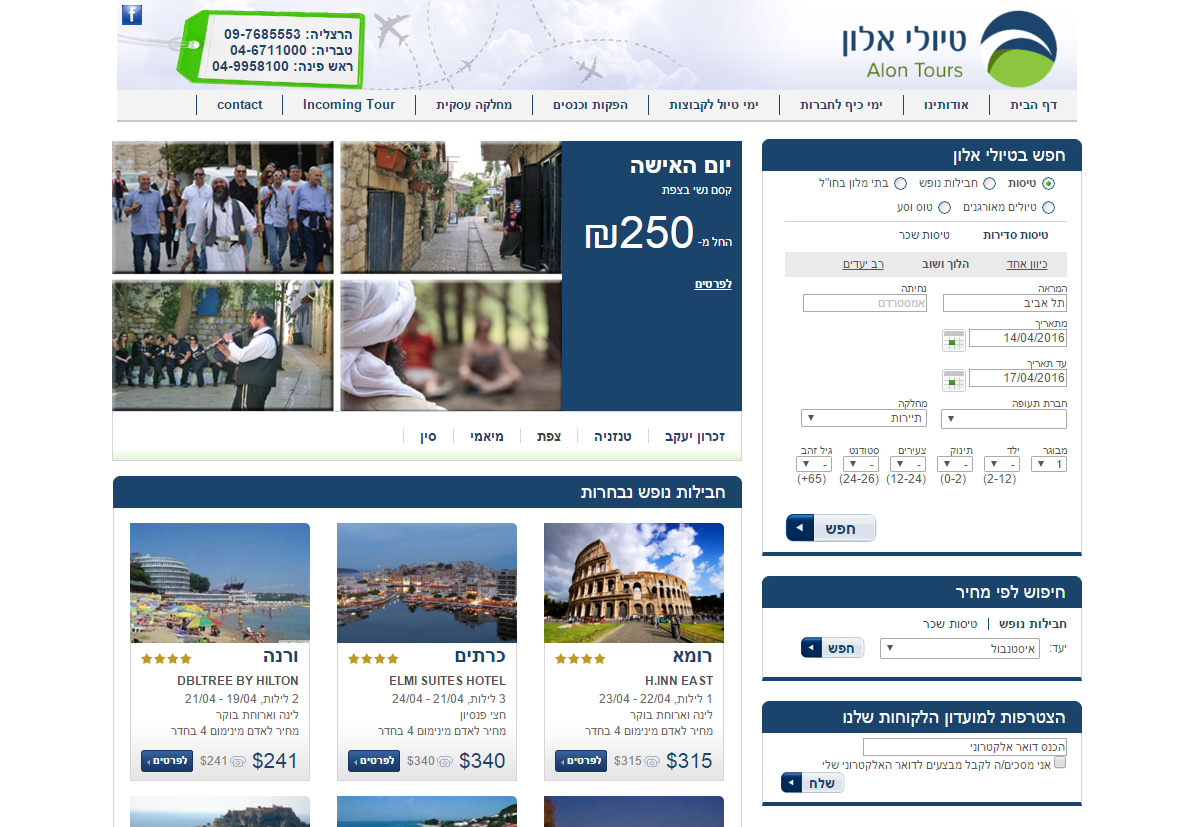
Task: Open the calendar icon beside 17/04/2016
Action: click(x=954, y=380)
